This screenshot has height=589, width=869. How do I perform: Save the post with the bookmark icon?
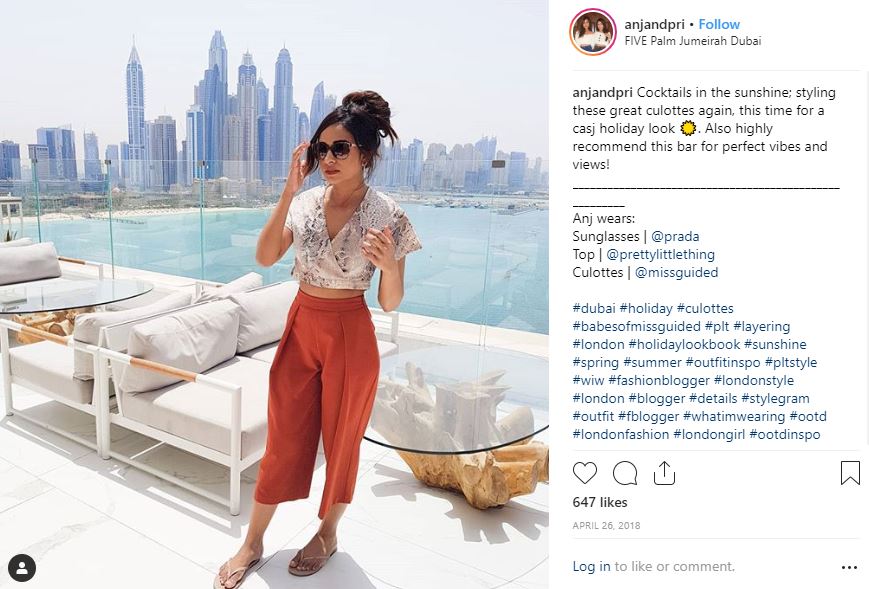[850, 473]
